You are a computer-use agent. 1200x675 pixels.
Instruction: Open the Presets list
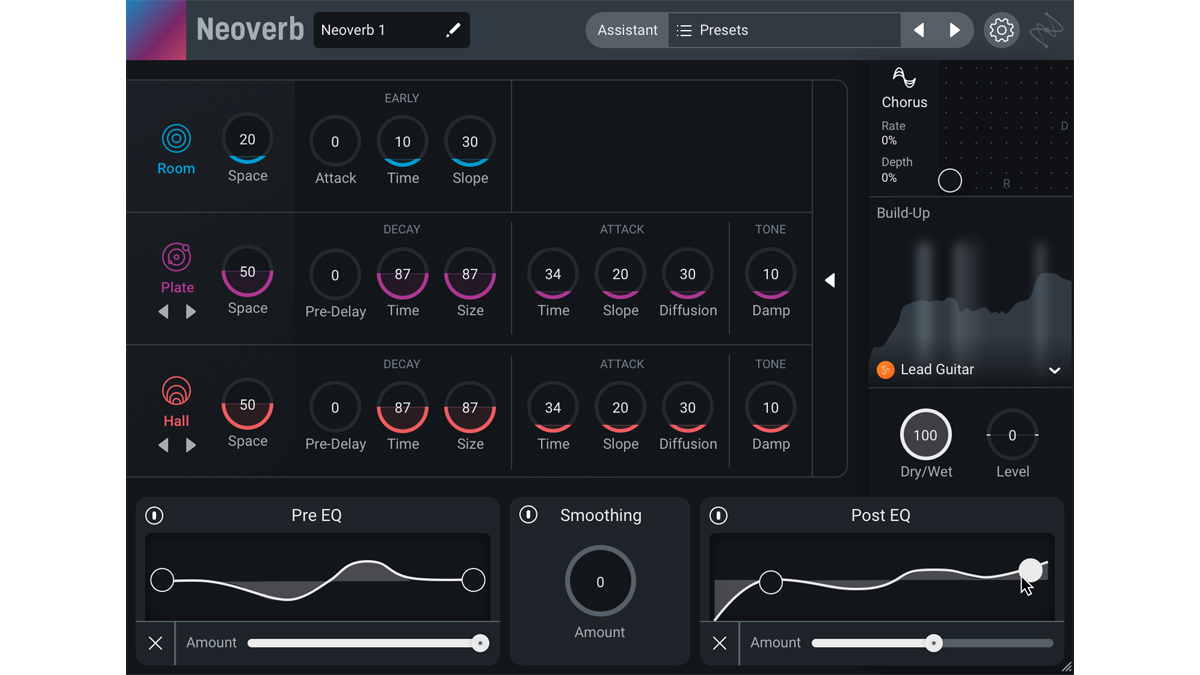(x=724, y=30)
